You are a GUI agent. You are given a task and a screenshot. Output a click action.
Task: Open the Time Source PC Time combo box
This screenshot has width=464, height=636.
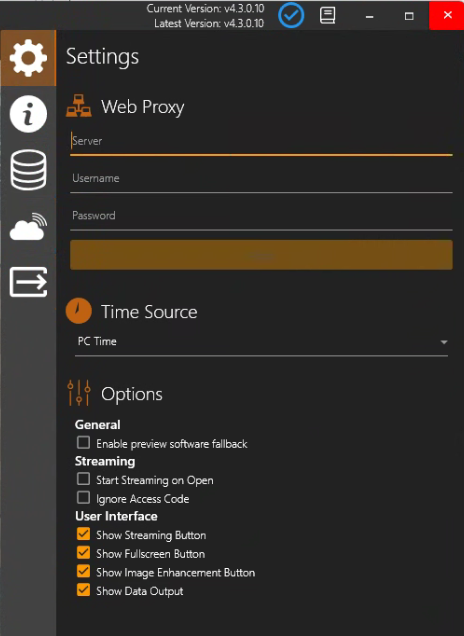click(x=261, y=342)
